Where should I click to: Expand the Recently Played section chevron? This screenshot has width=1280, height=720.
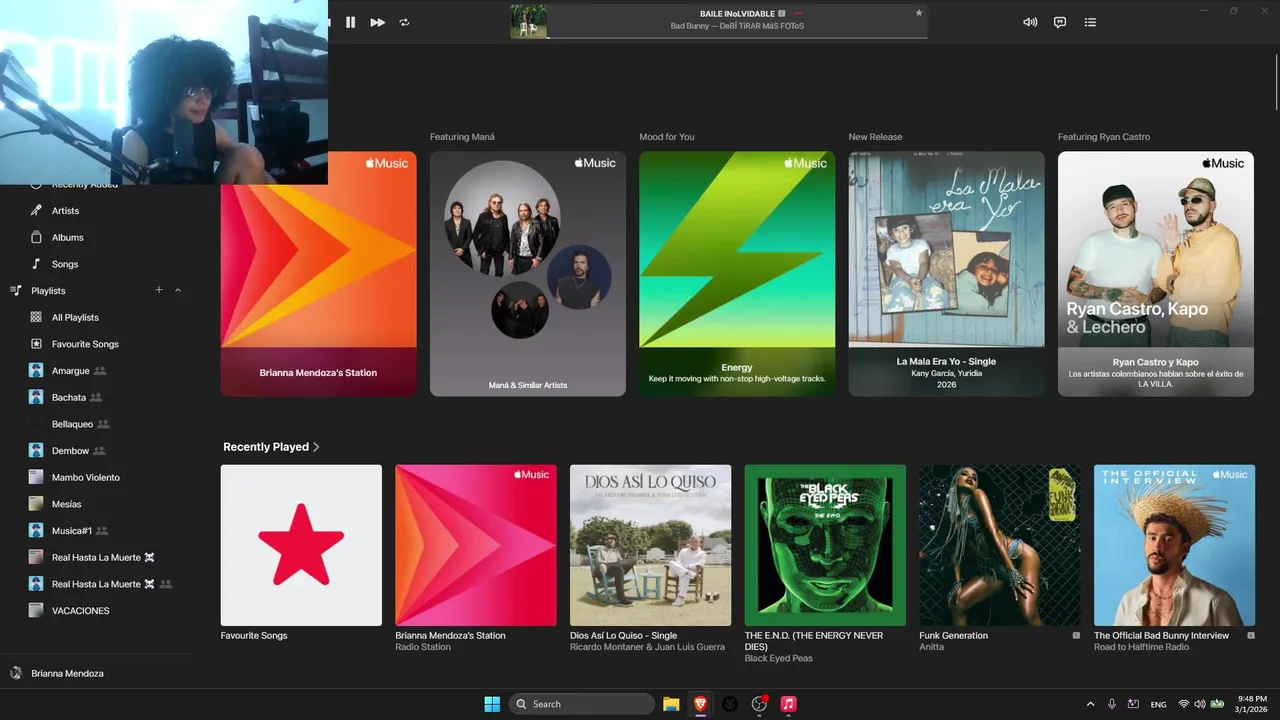316,447
